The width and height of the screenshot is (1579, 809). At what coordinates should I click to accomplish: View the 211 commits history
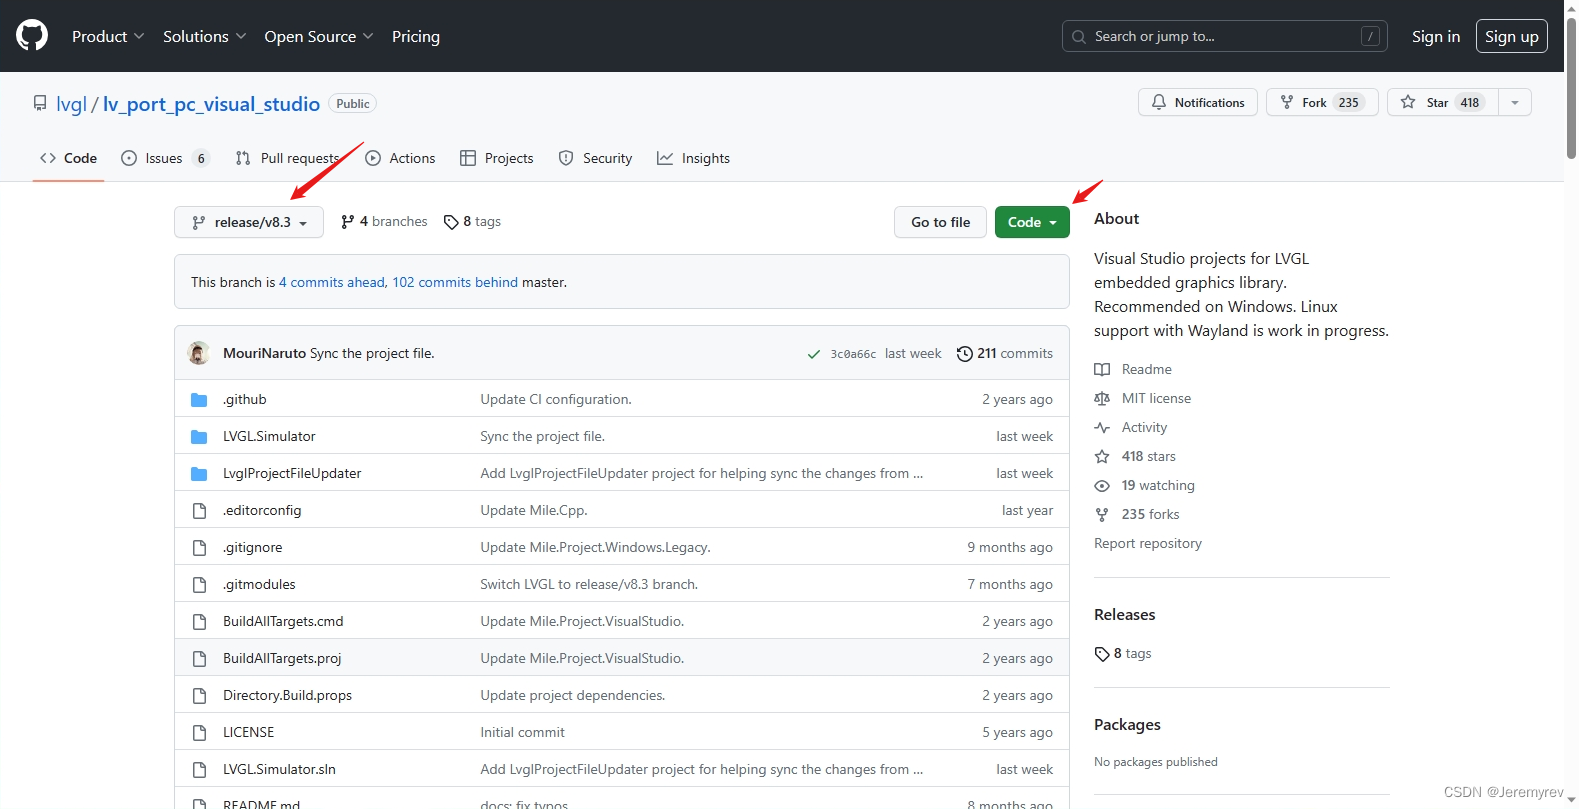point(1005,353)
